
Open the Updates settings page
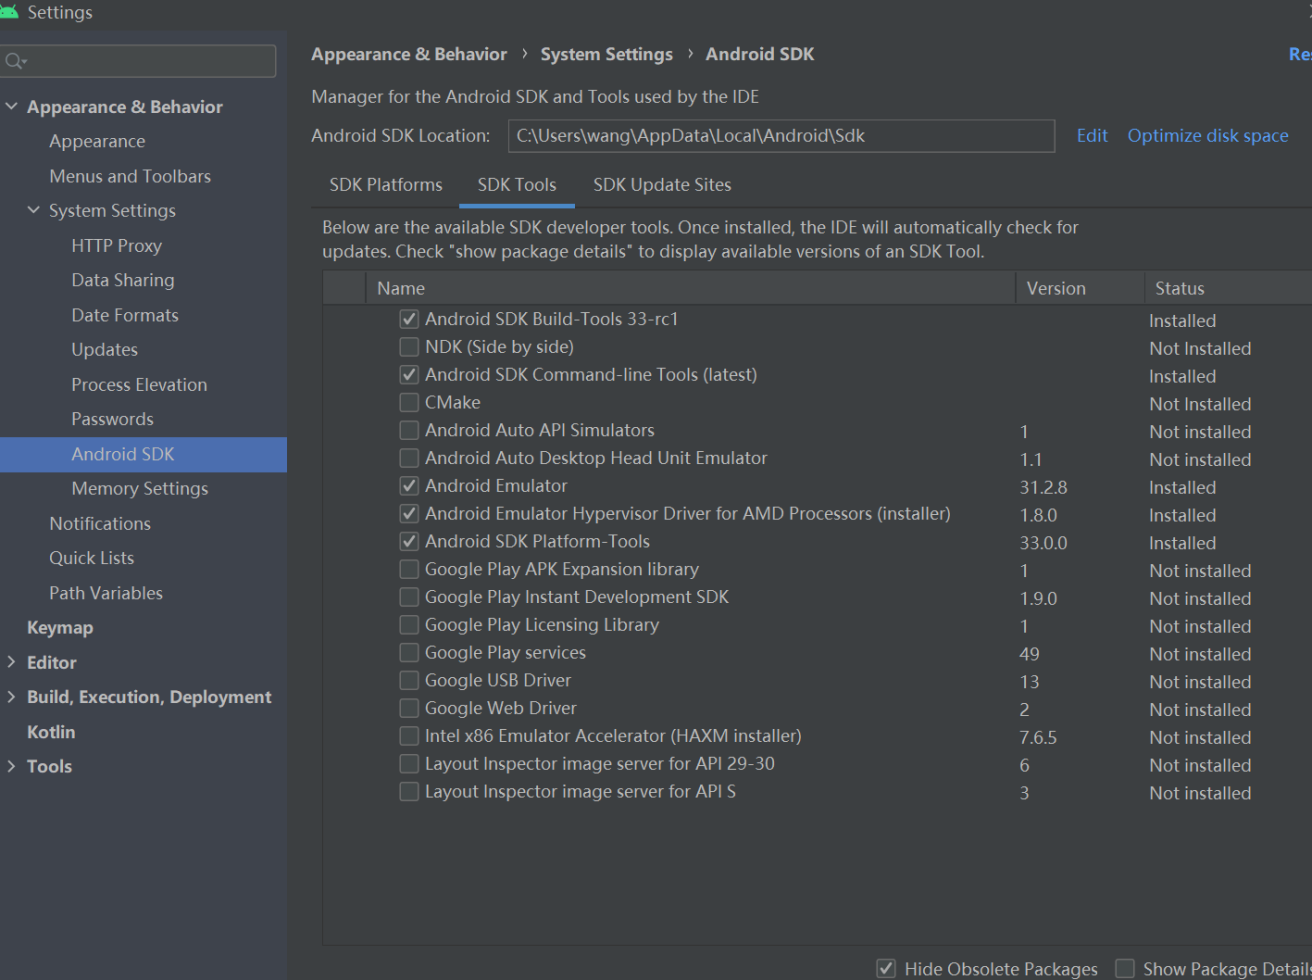tap(105, 350)
